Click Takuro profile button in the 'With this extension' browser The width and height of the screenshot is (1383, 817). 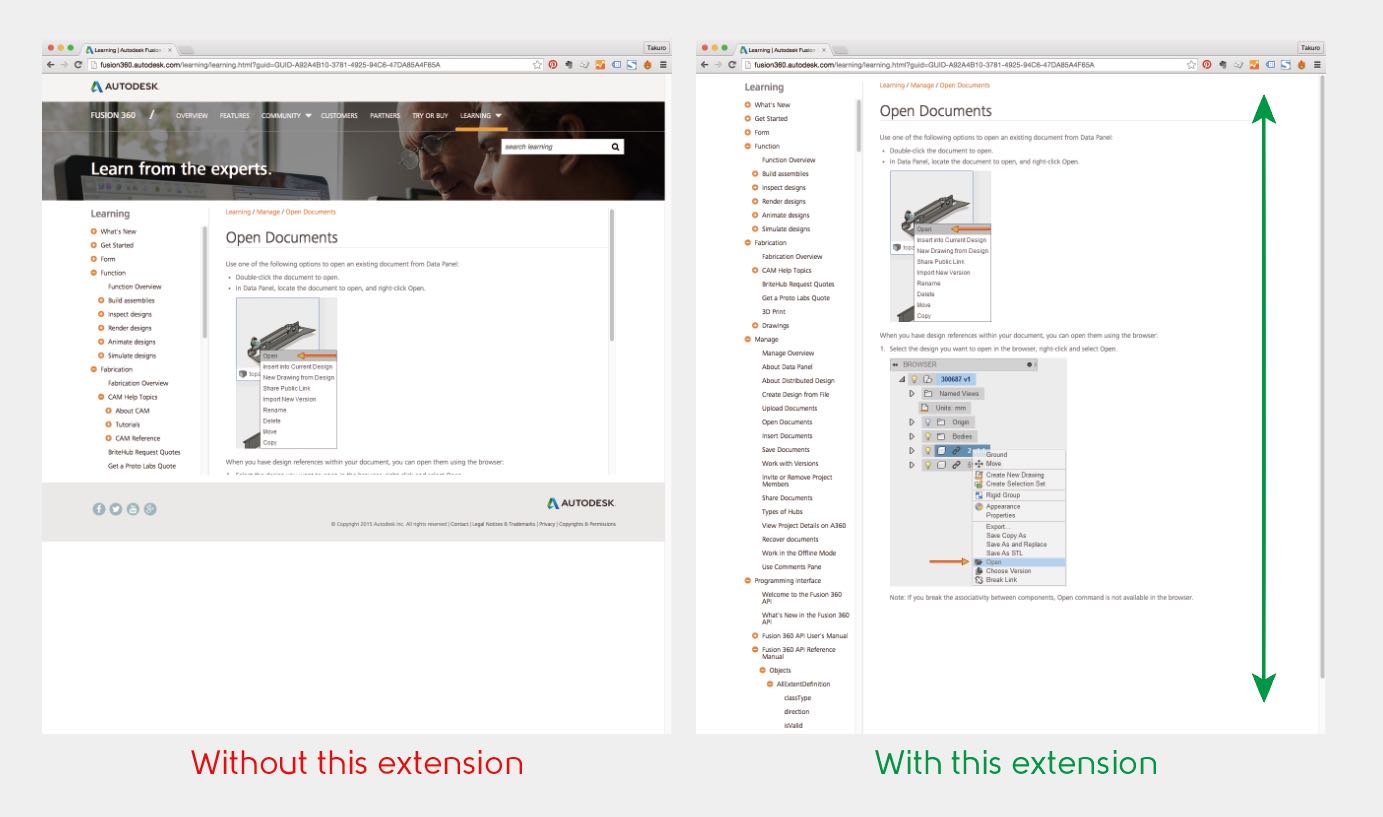click(1309, 48)
